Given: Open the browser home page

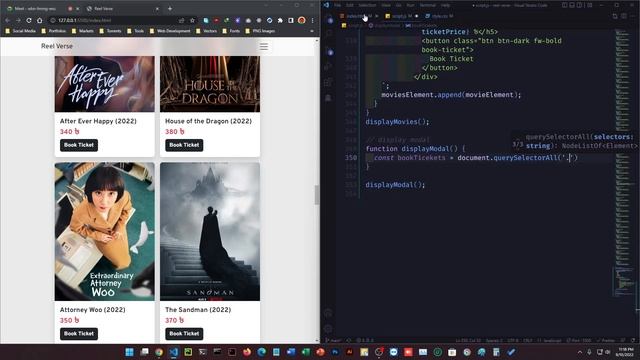Looking at the screenshot, I should pyautogui.click(x=40, y=20).
